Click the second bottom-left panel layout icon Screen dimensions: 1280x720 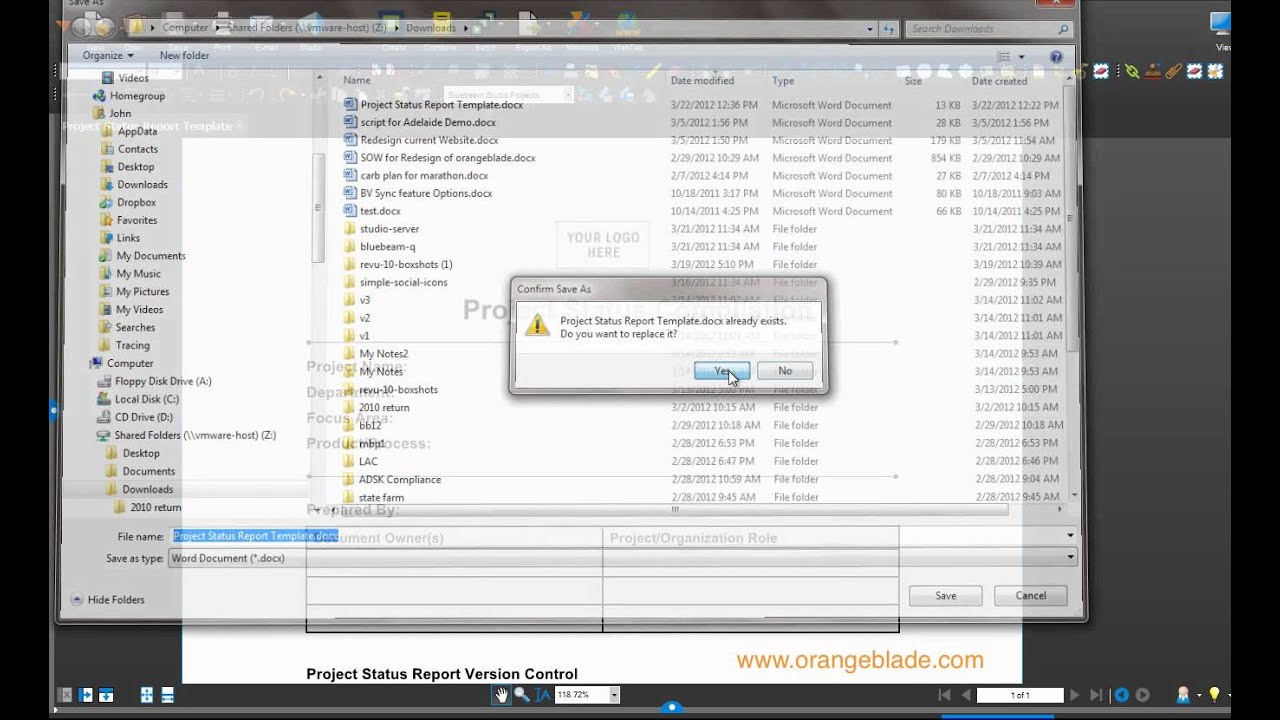point(86,694)
